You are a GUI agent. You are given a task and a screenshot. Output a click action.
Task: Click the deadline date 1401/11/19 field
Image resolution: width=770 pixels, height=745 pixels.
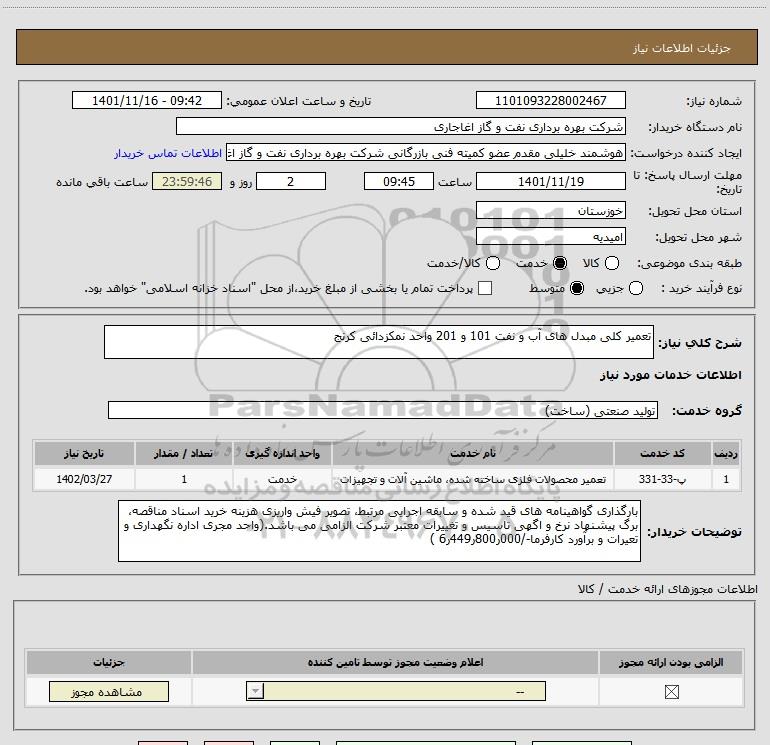(x=550, y=181)
